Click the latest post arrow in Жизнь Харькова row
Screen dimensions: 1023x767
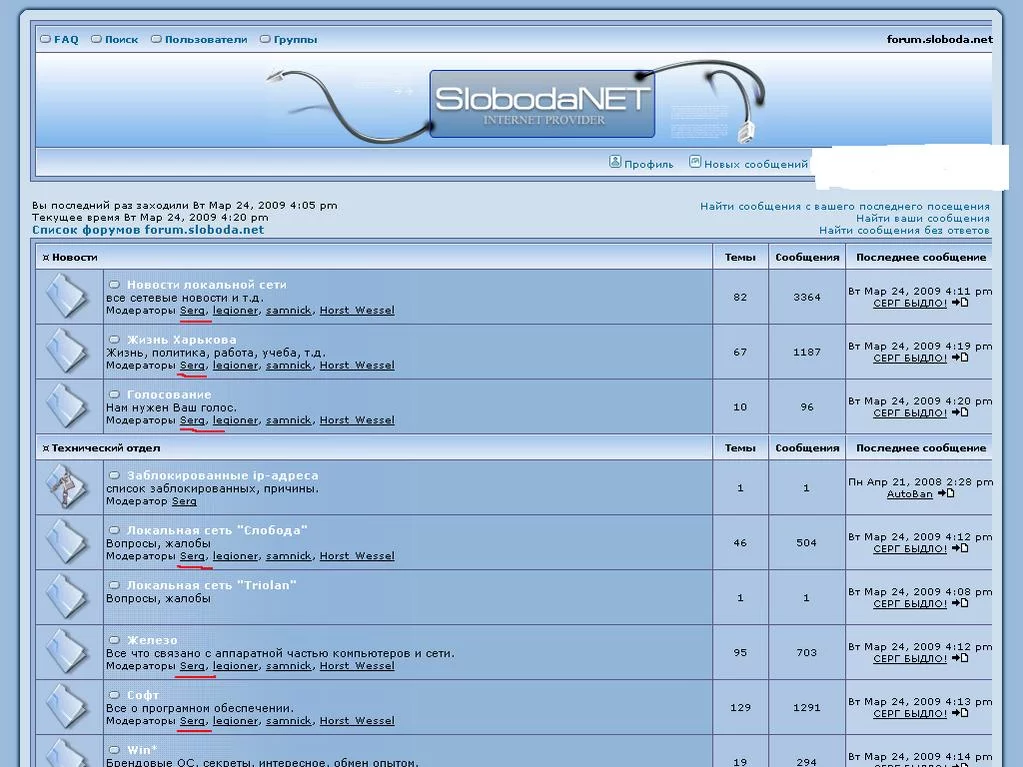(x=960, y=358)
